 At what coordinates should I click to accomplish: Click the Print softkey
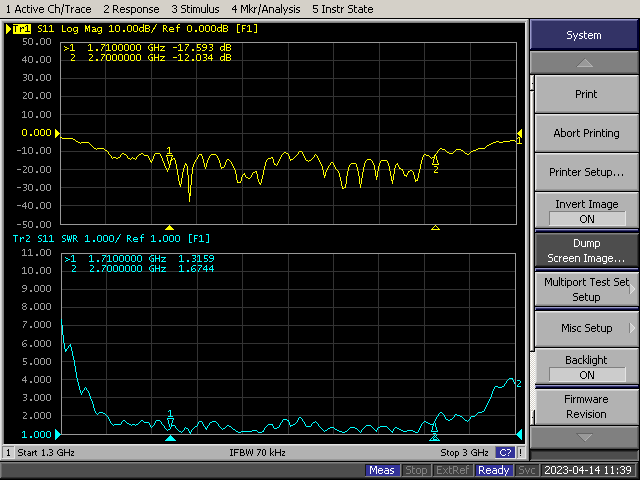click(586, 94)
